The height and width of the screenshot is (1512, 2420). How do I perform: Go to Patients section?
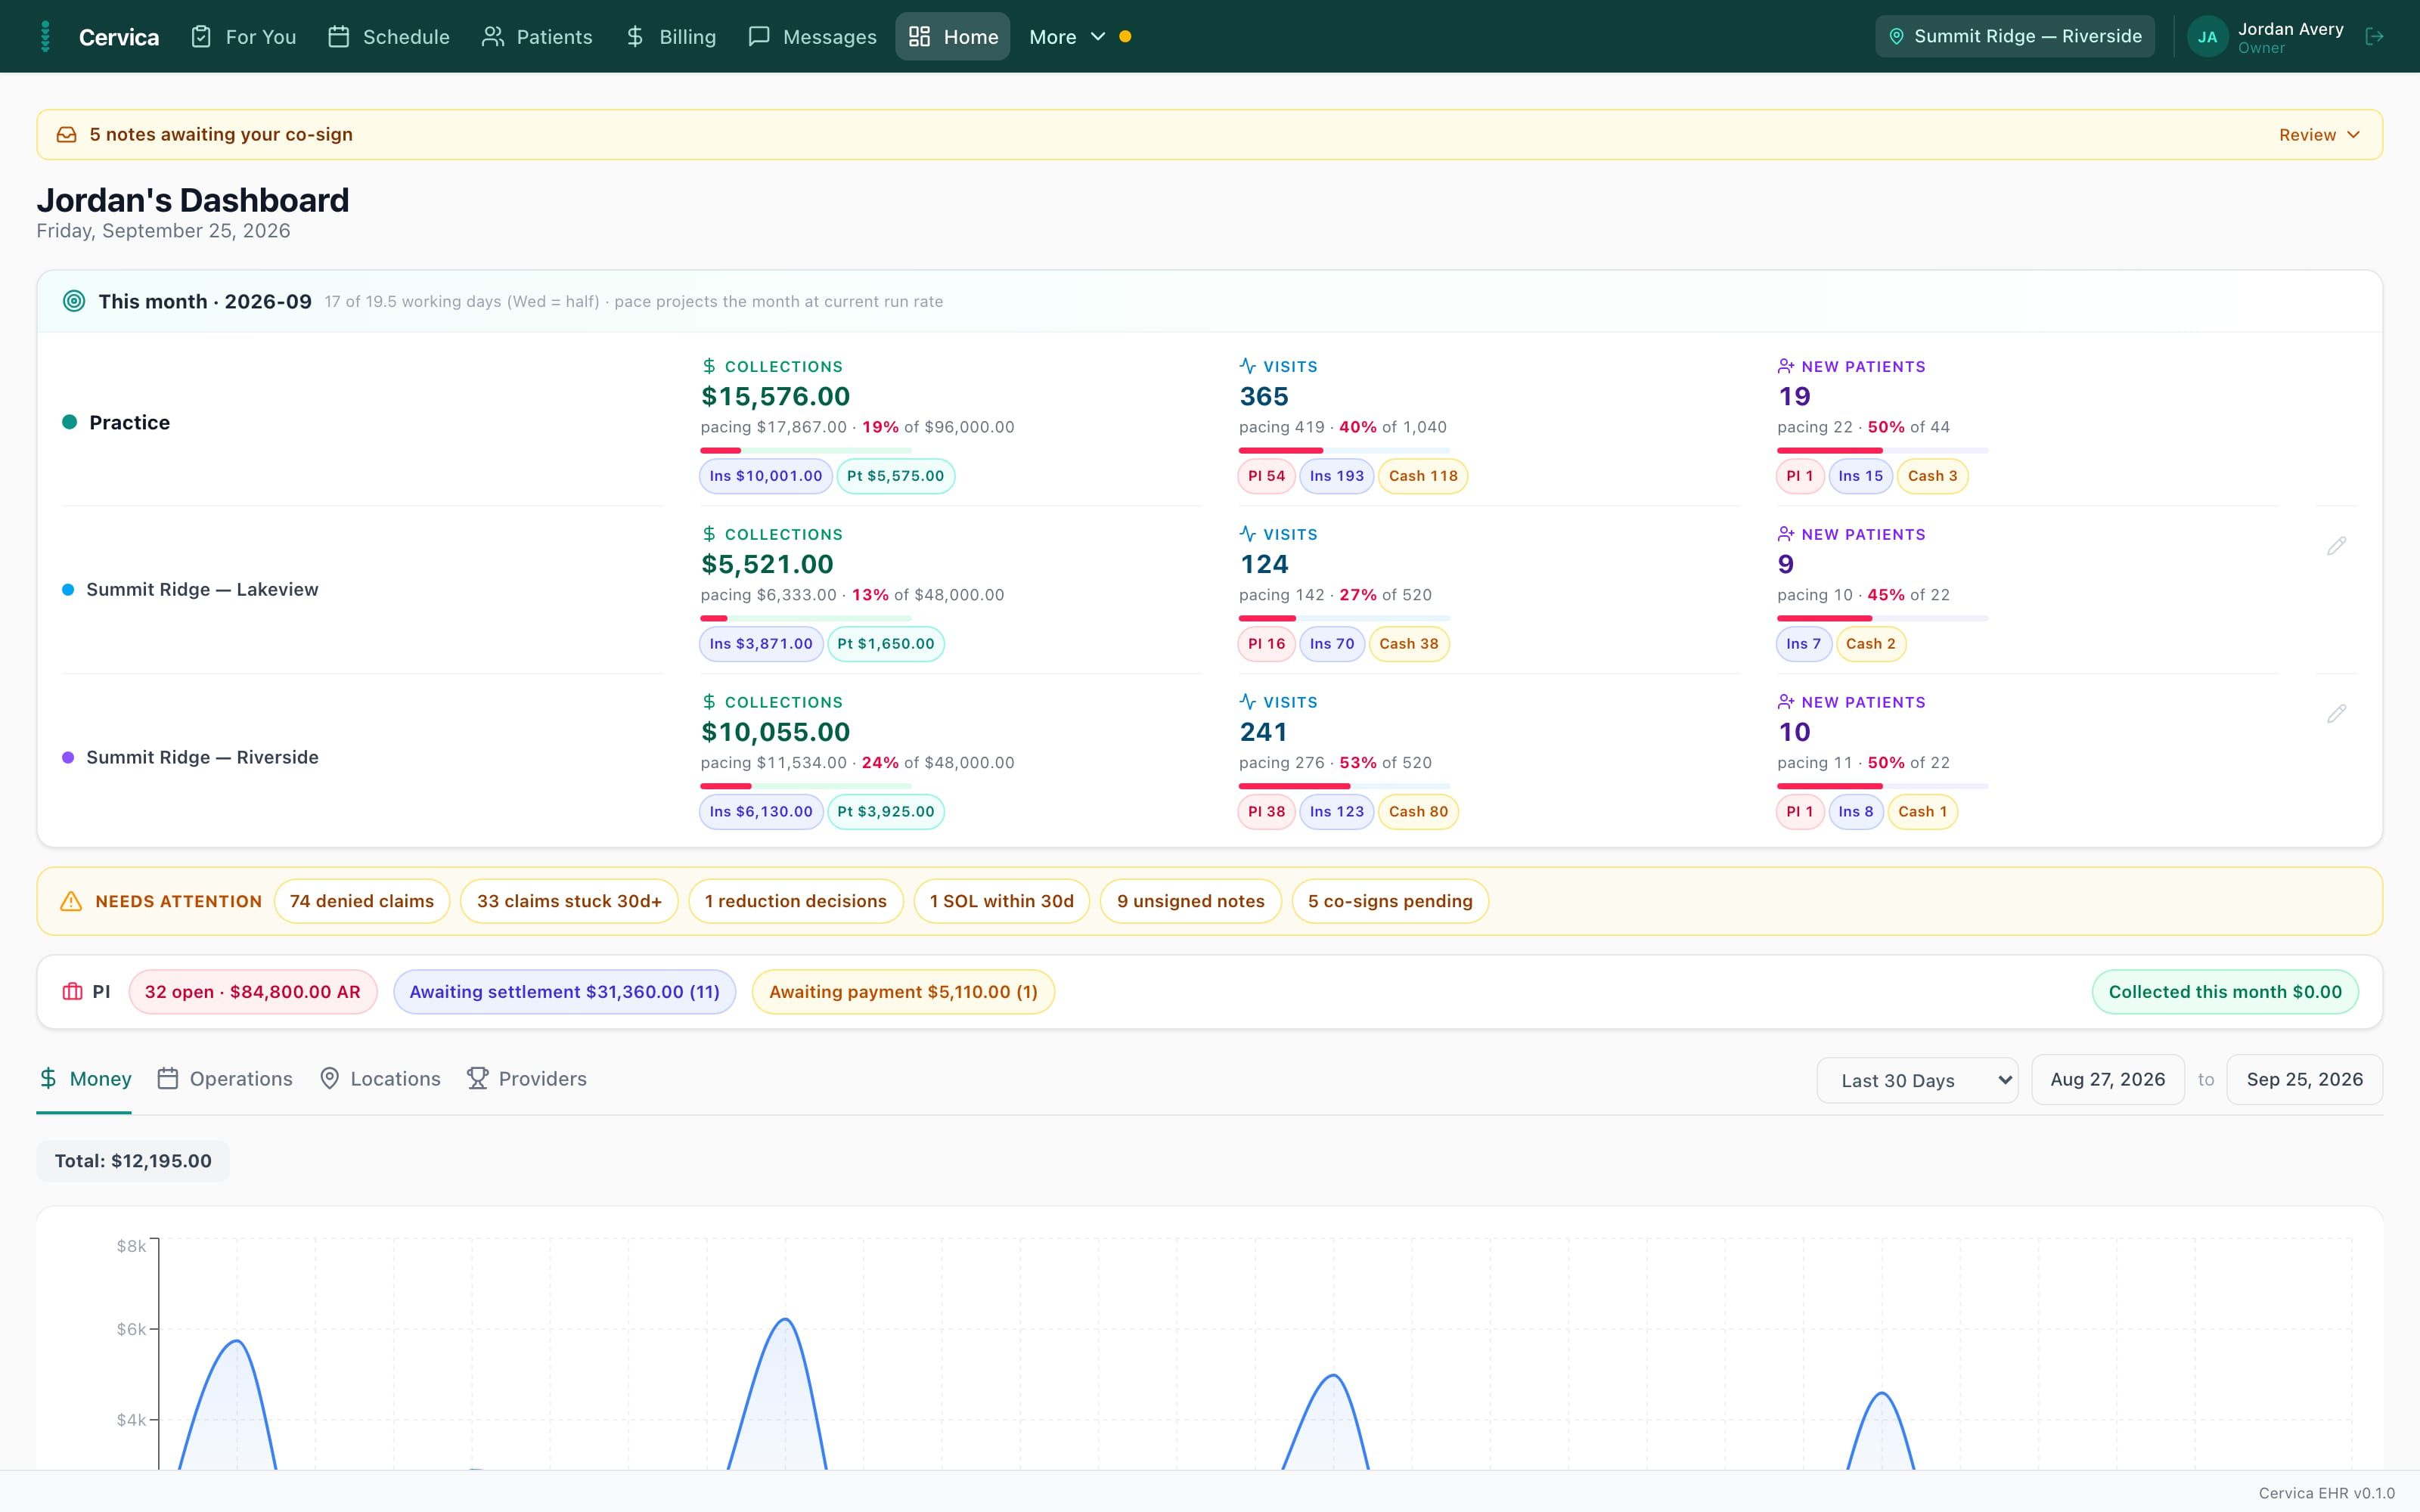pos(537,37)
